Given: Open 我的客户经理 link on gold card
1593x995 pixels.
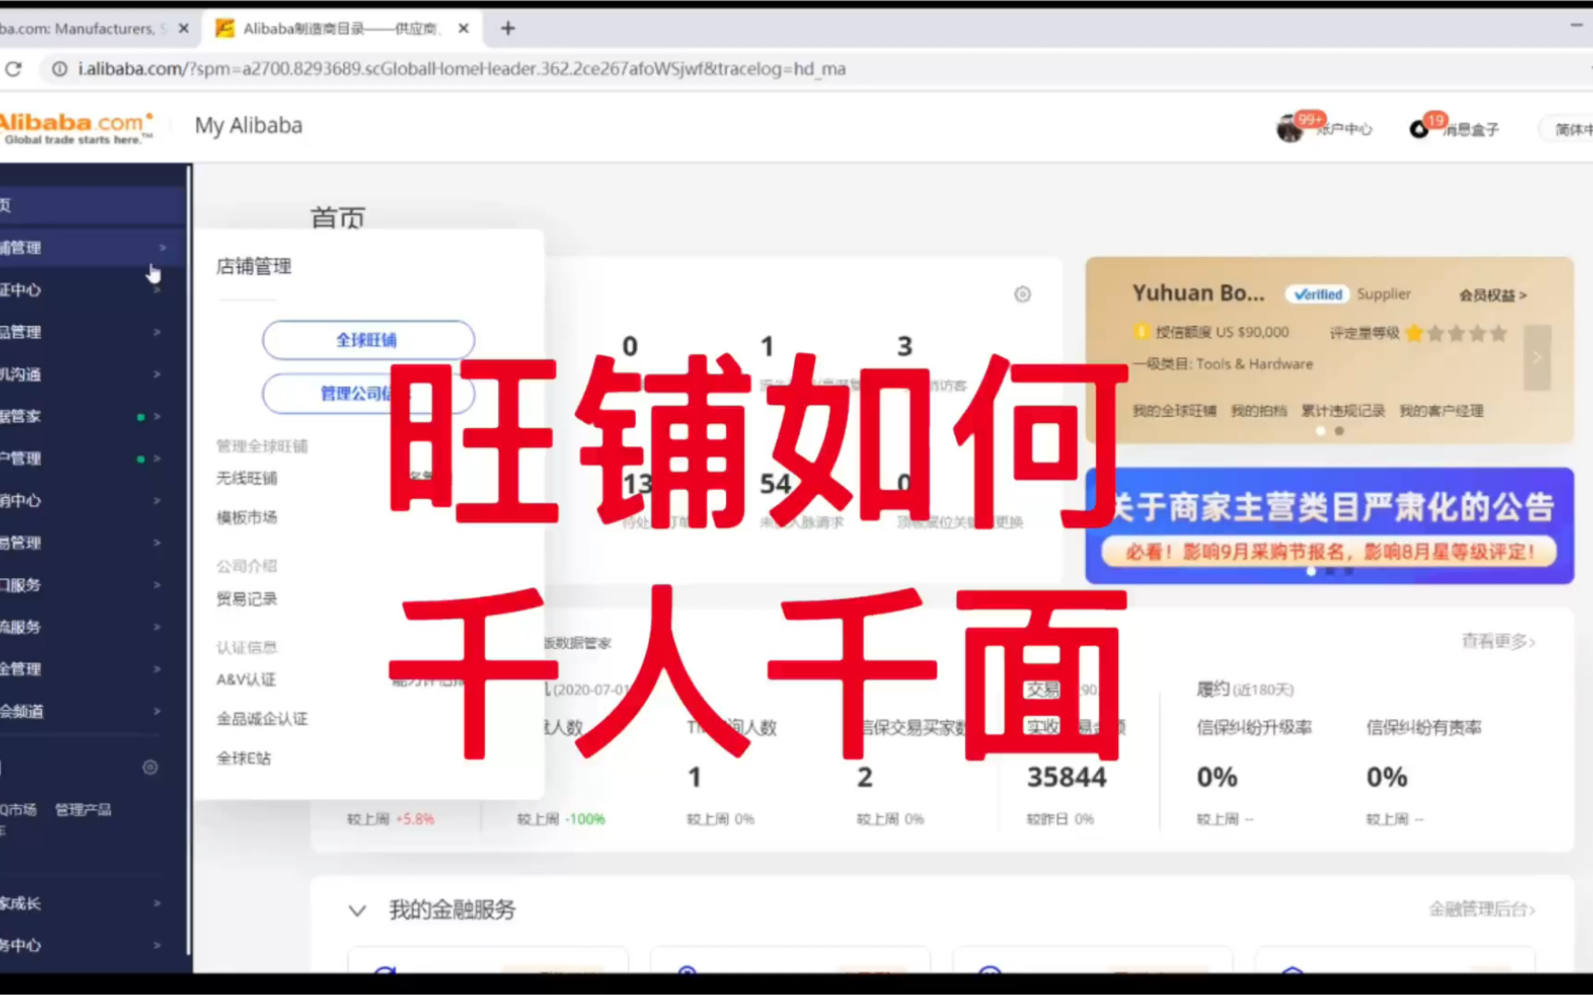Looking at the screenshot, I should (x=1441, y=411).
